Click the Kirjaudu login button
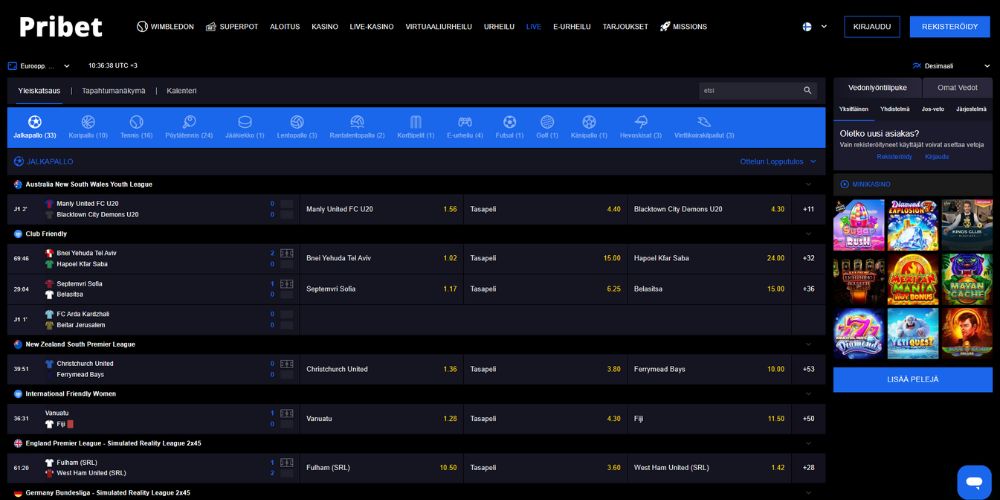 (x=872, y=27)
